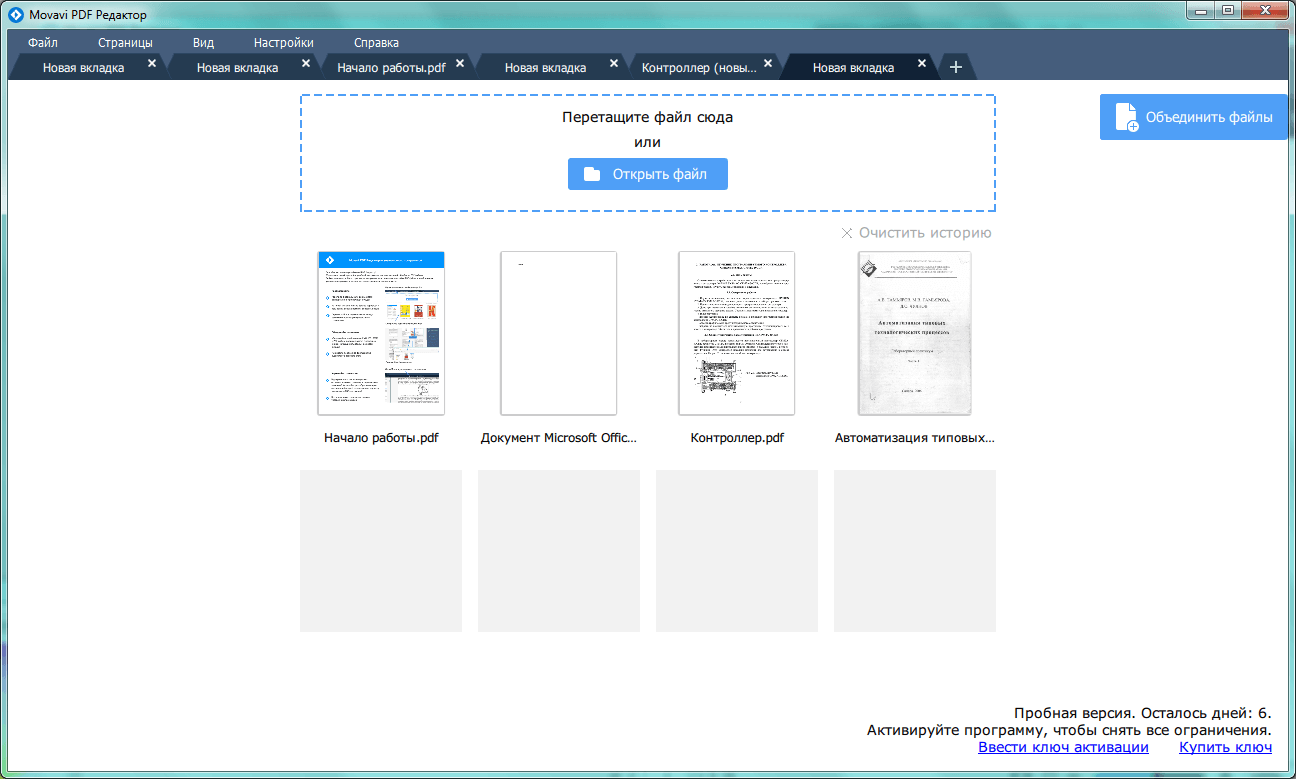
Task: Click Очистить историю to clear history
Action: [x=916, y=233]
